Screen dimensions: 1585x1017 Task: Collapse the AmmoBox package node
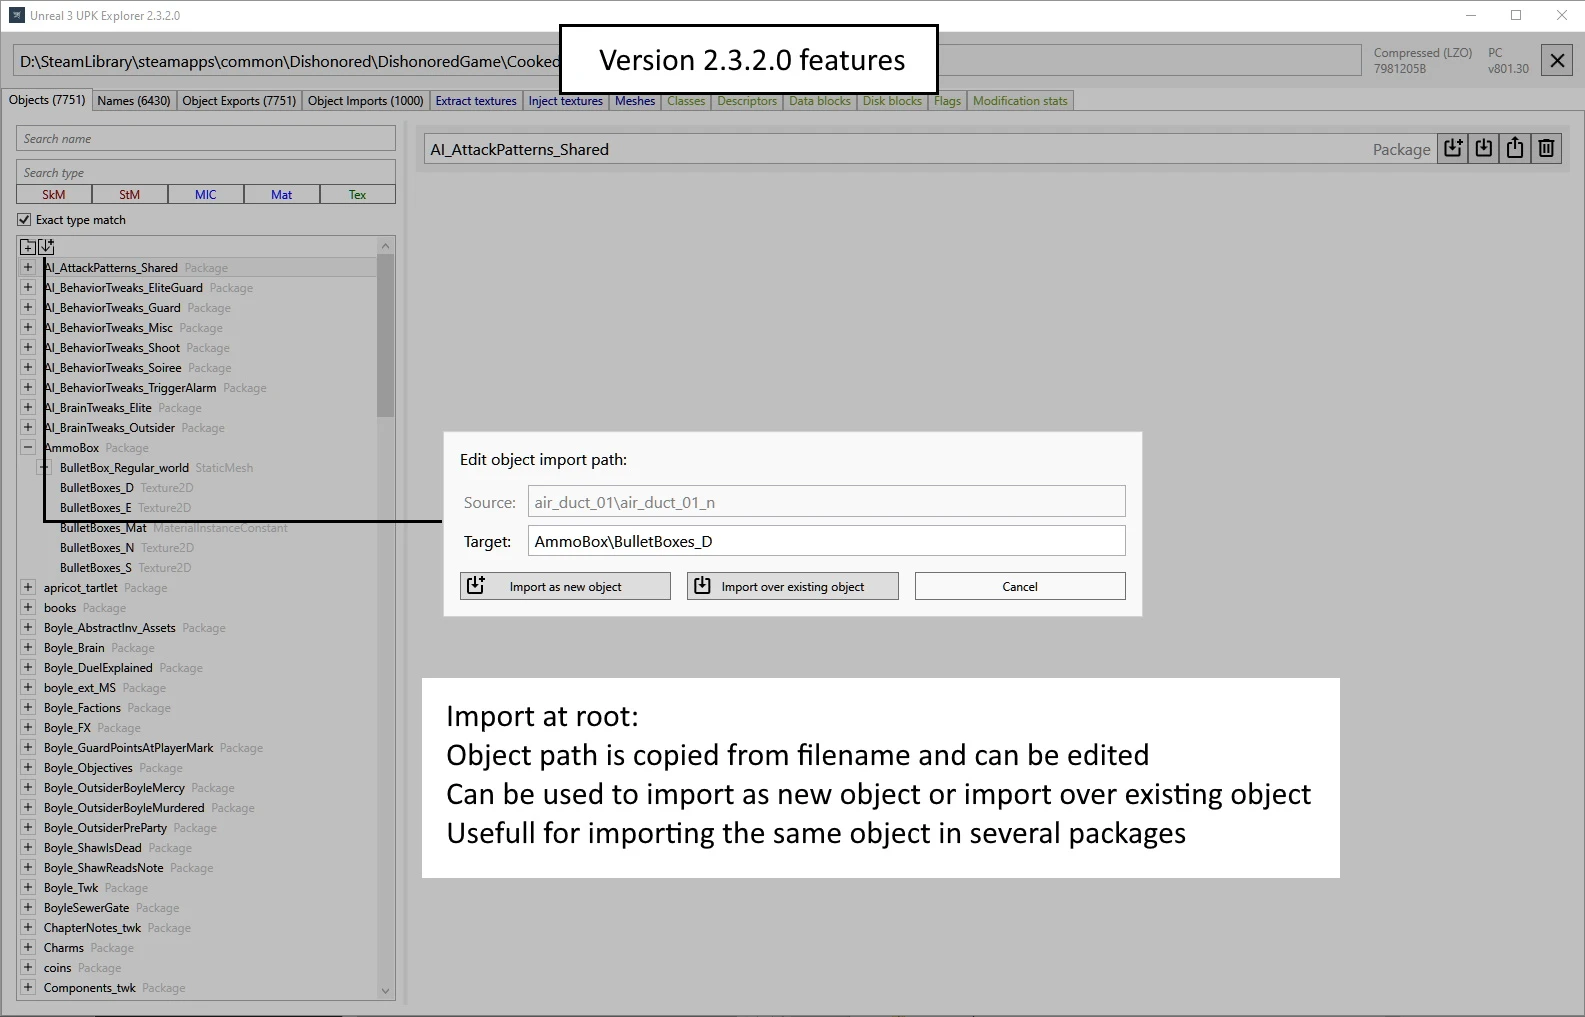(28, 448)
